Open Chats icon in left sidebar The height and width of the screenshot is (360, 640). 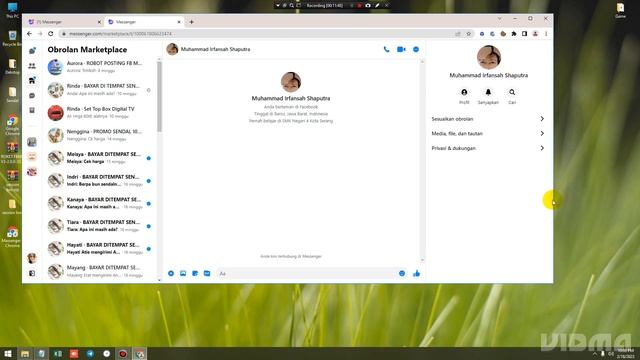click(32, 51)
